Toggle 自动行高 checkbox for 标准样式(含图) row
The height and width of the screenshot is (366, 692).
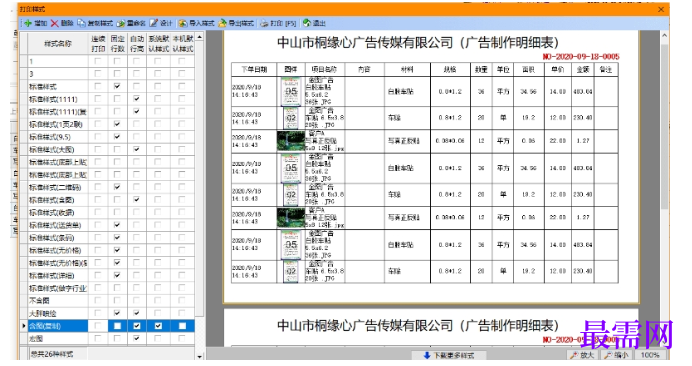136,200
